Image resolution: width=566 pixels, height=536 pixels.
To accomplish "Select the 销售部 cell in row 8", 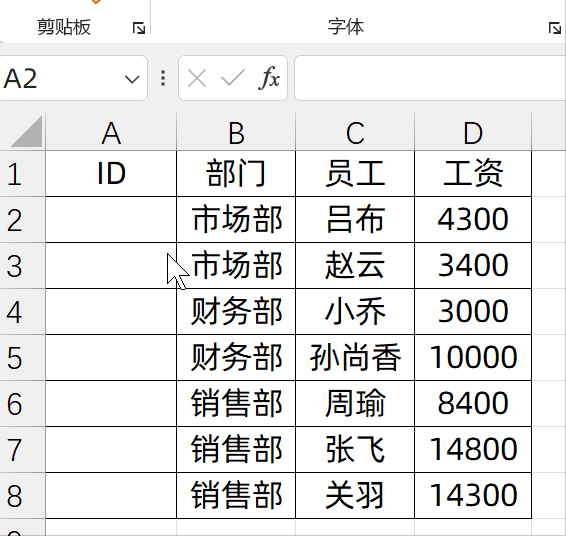I will [236, 495].
